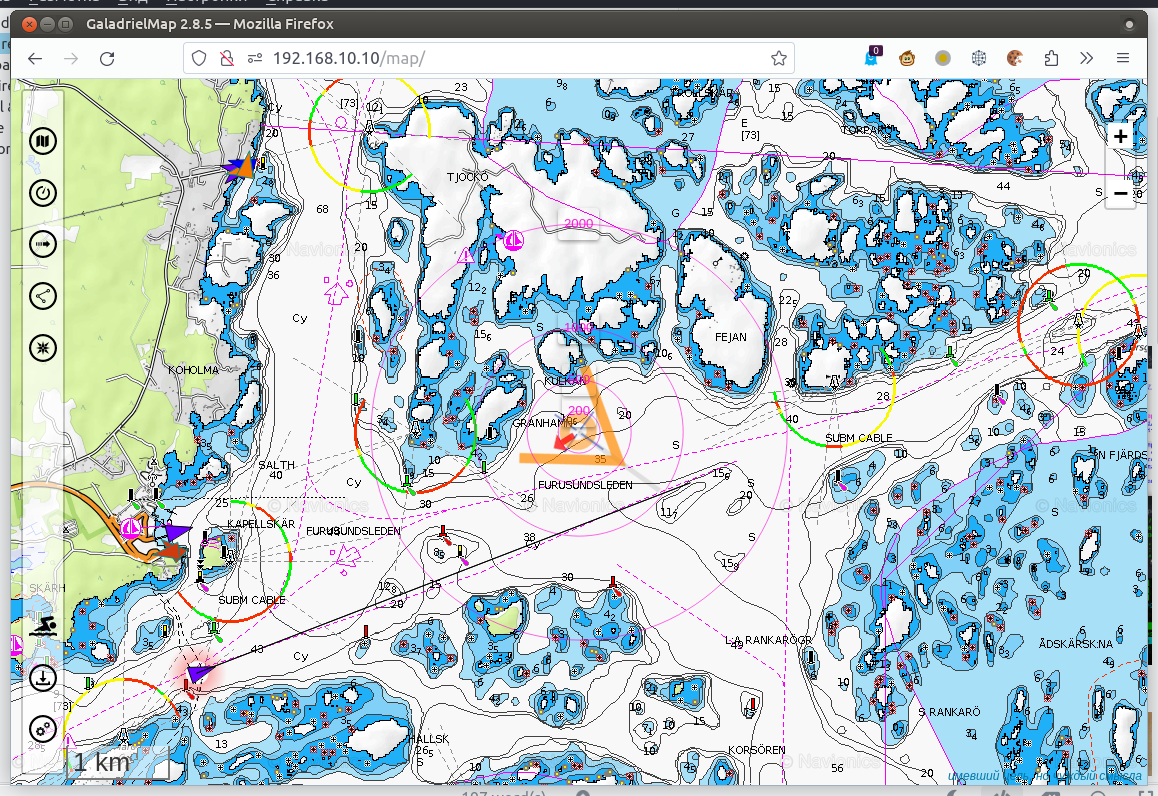The height and width of the screenshot is (796, 1158).
Task: Click the swimmer icon in sidebar
Action: click(43, 626)
